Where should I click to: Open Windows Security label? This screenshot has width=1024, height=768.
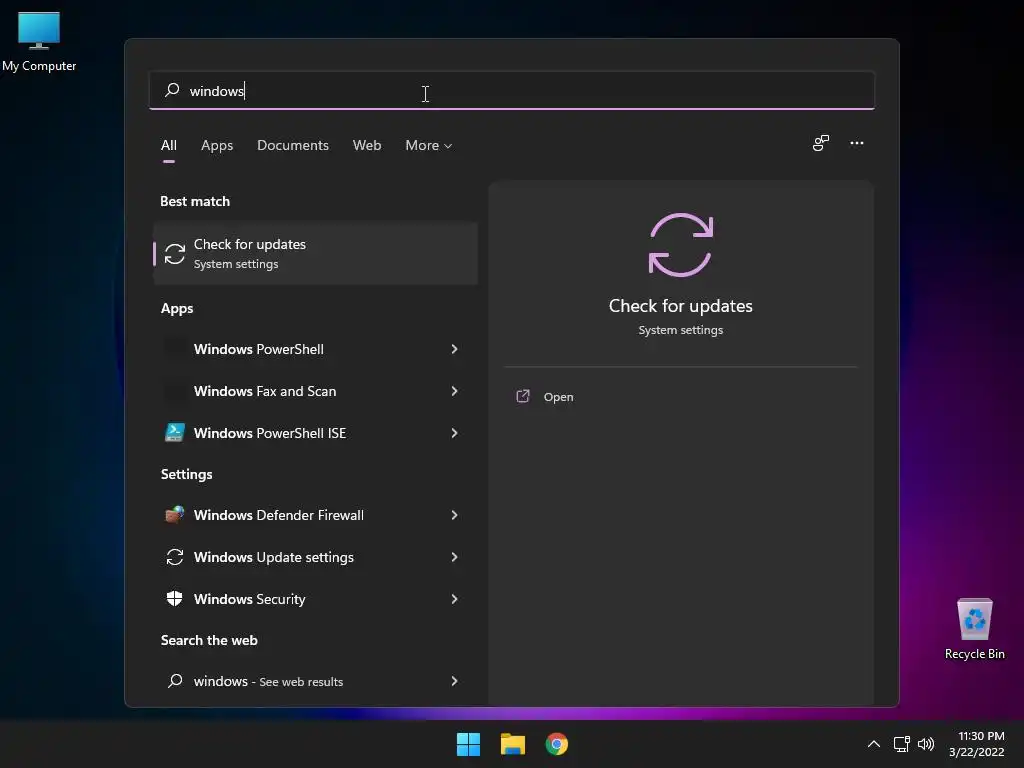coord(249,599)
